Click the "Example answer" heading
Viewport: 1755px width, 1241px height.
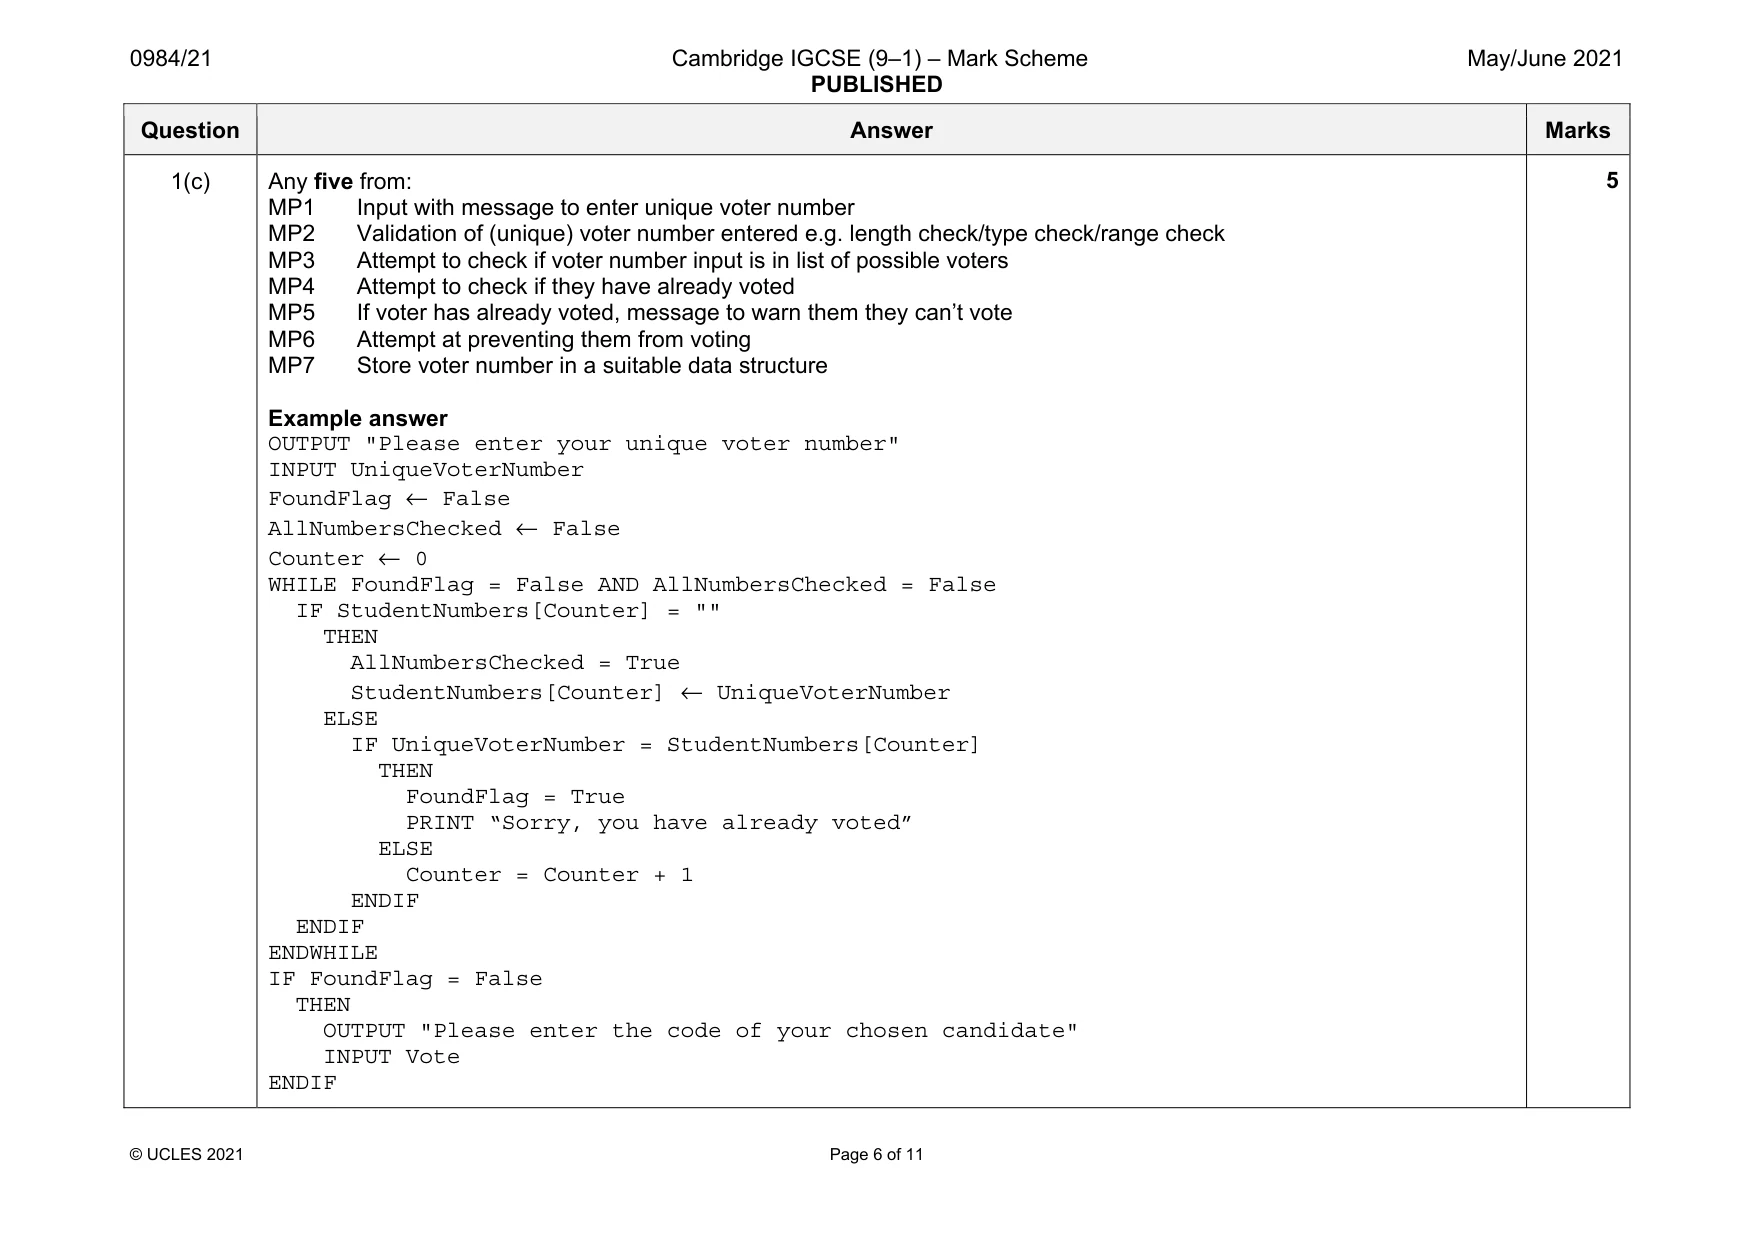[x=358, y=418]
